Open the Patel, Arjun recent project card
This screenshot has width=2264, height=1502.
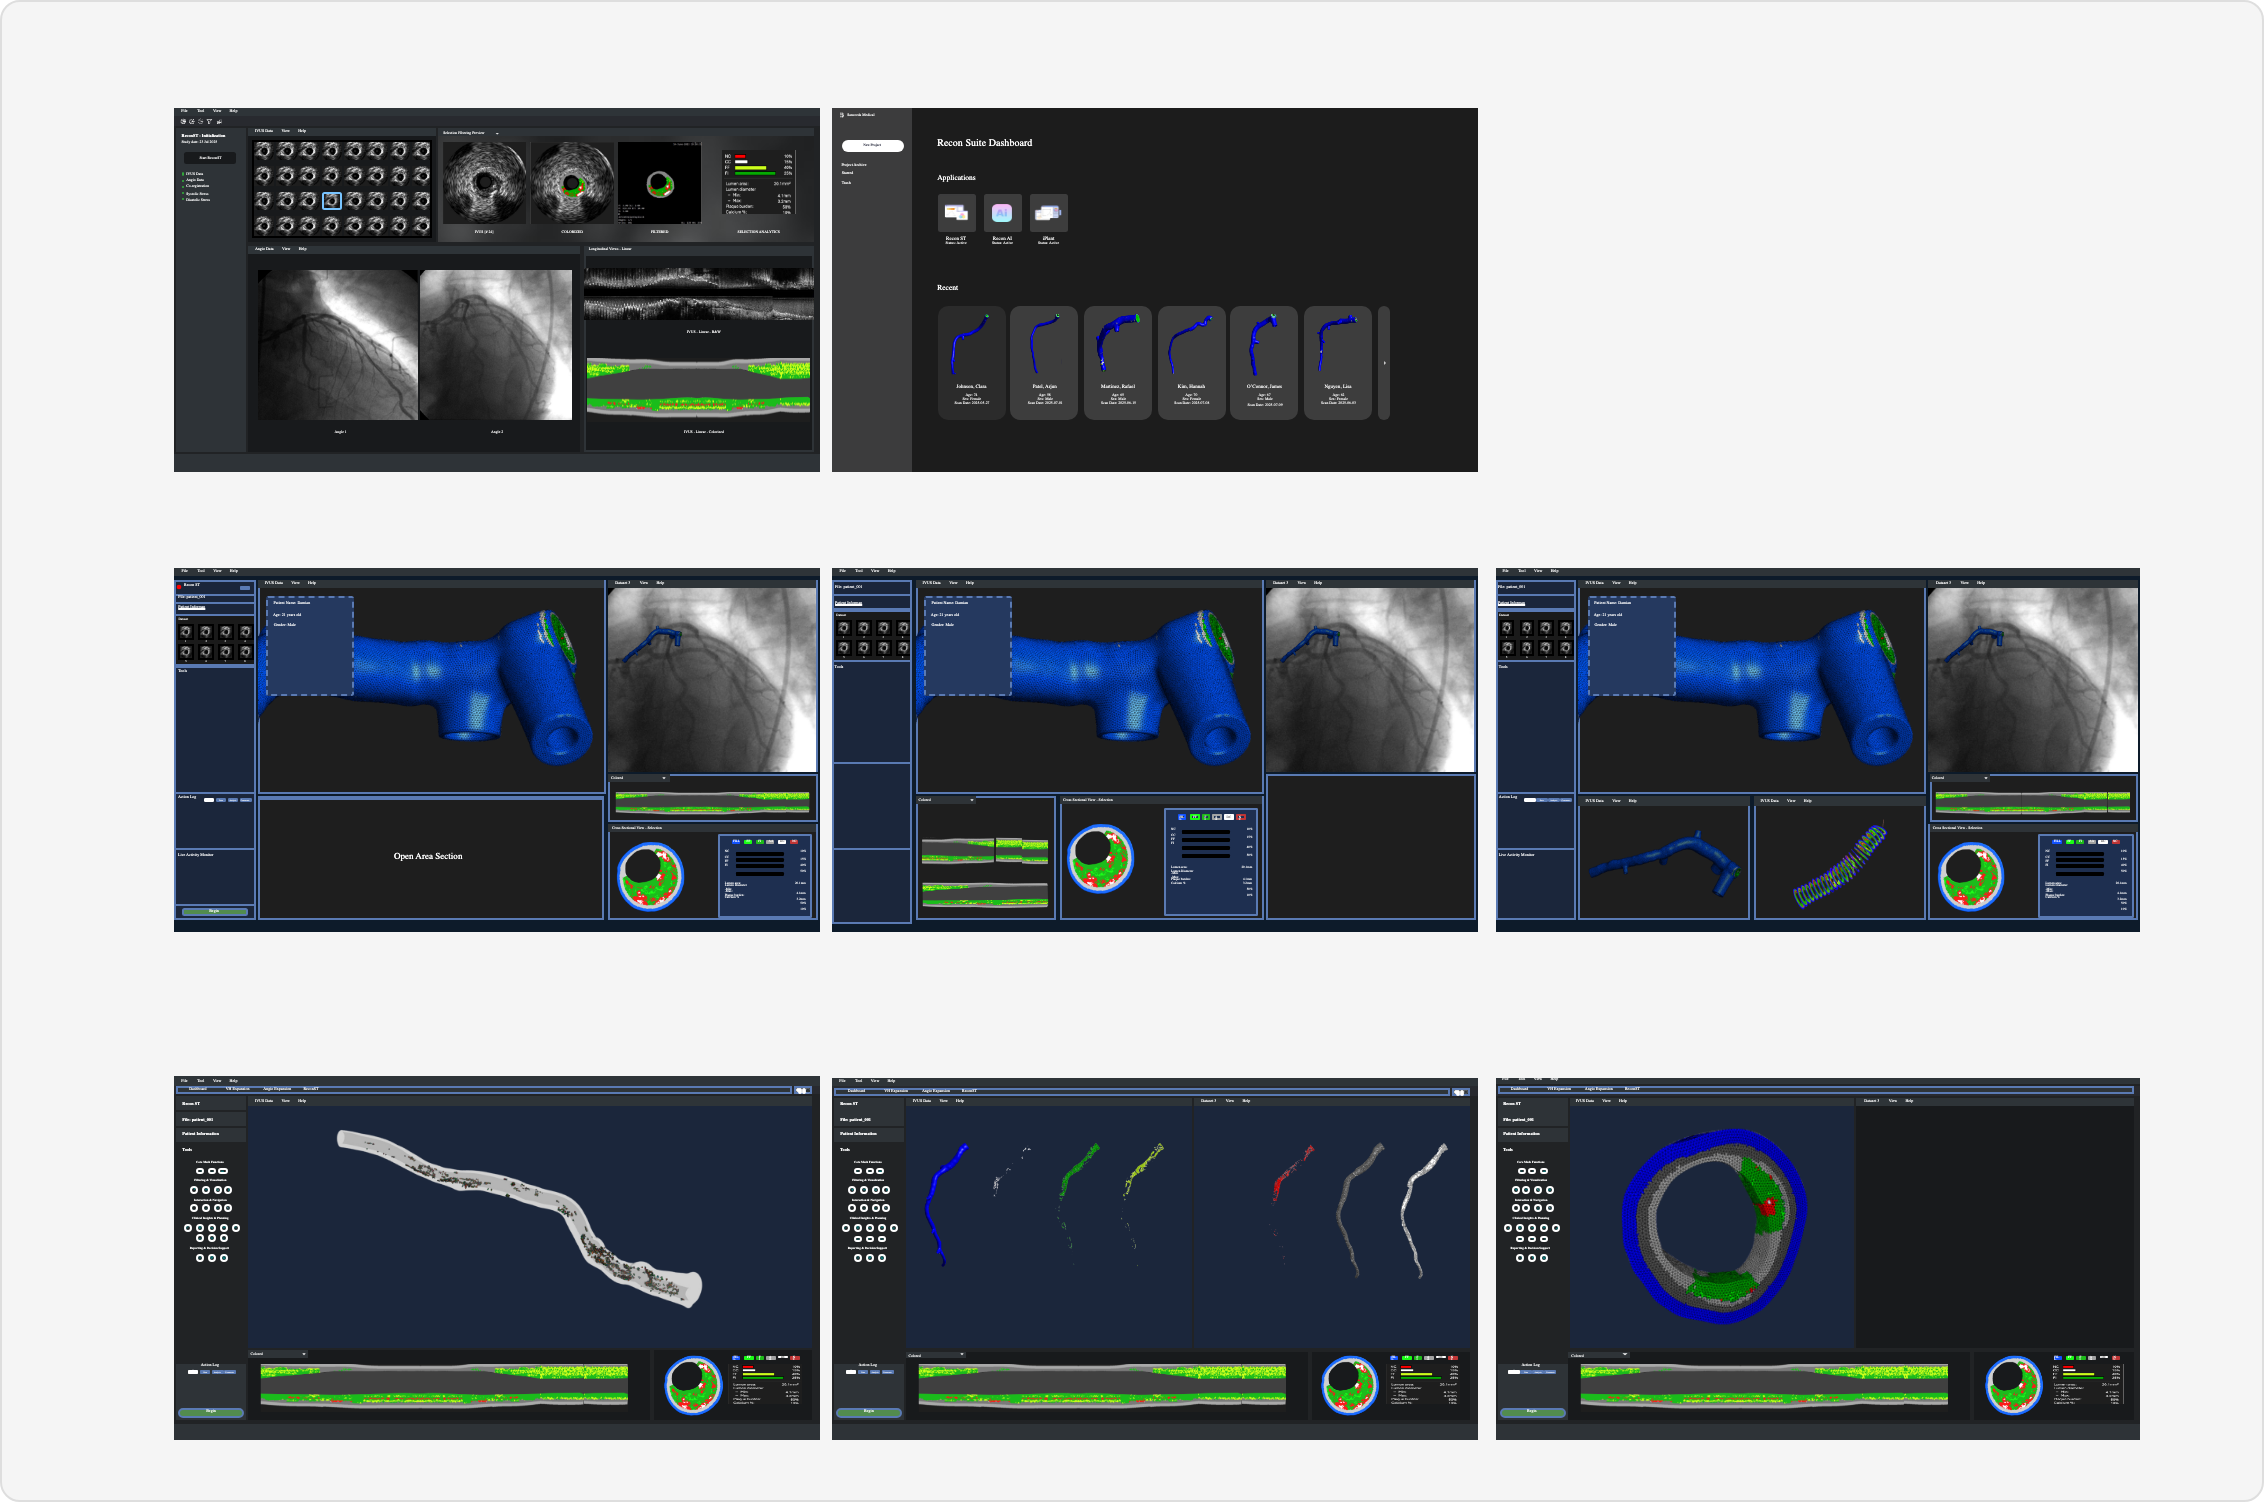(1044, 362)
